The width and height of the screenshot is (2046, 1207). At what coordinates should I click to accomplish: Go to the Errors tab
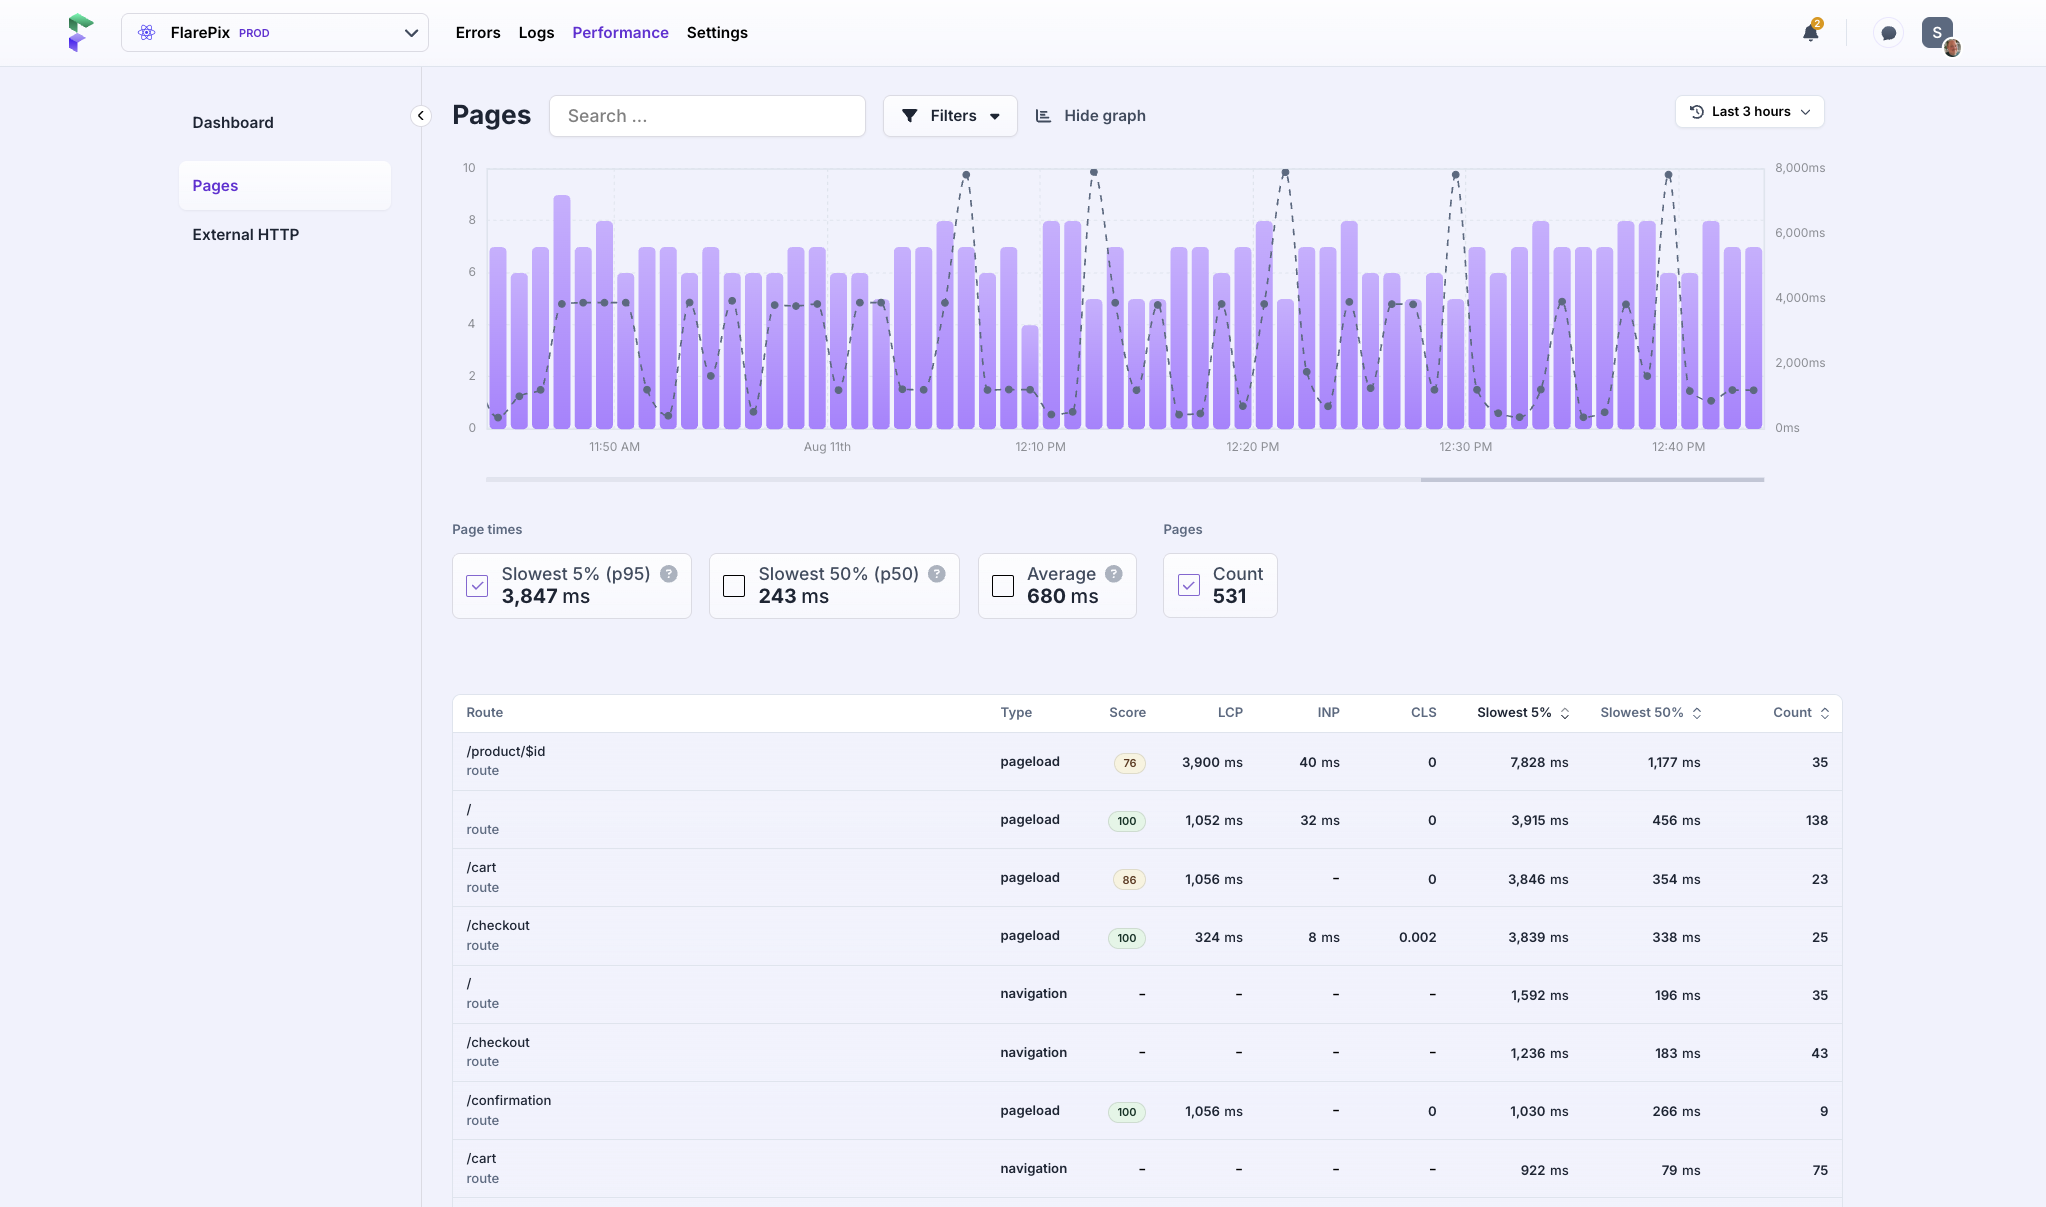pos(478,33)
